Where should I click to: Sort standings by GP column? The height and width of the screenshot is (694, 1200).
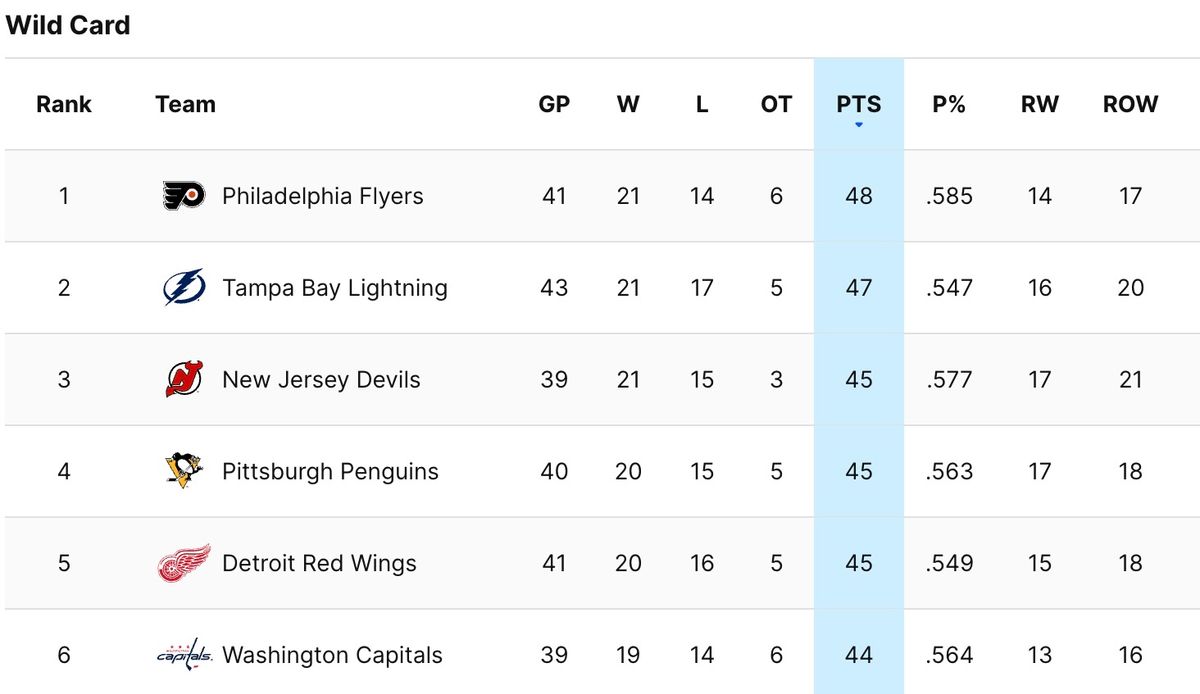click(x=554, y=104)
